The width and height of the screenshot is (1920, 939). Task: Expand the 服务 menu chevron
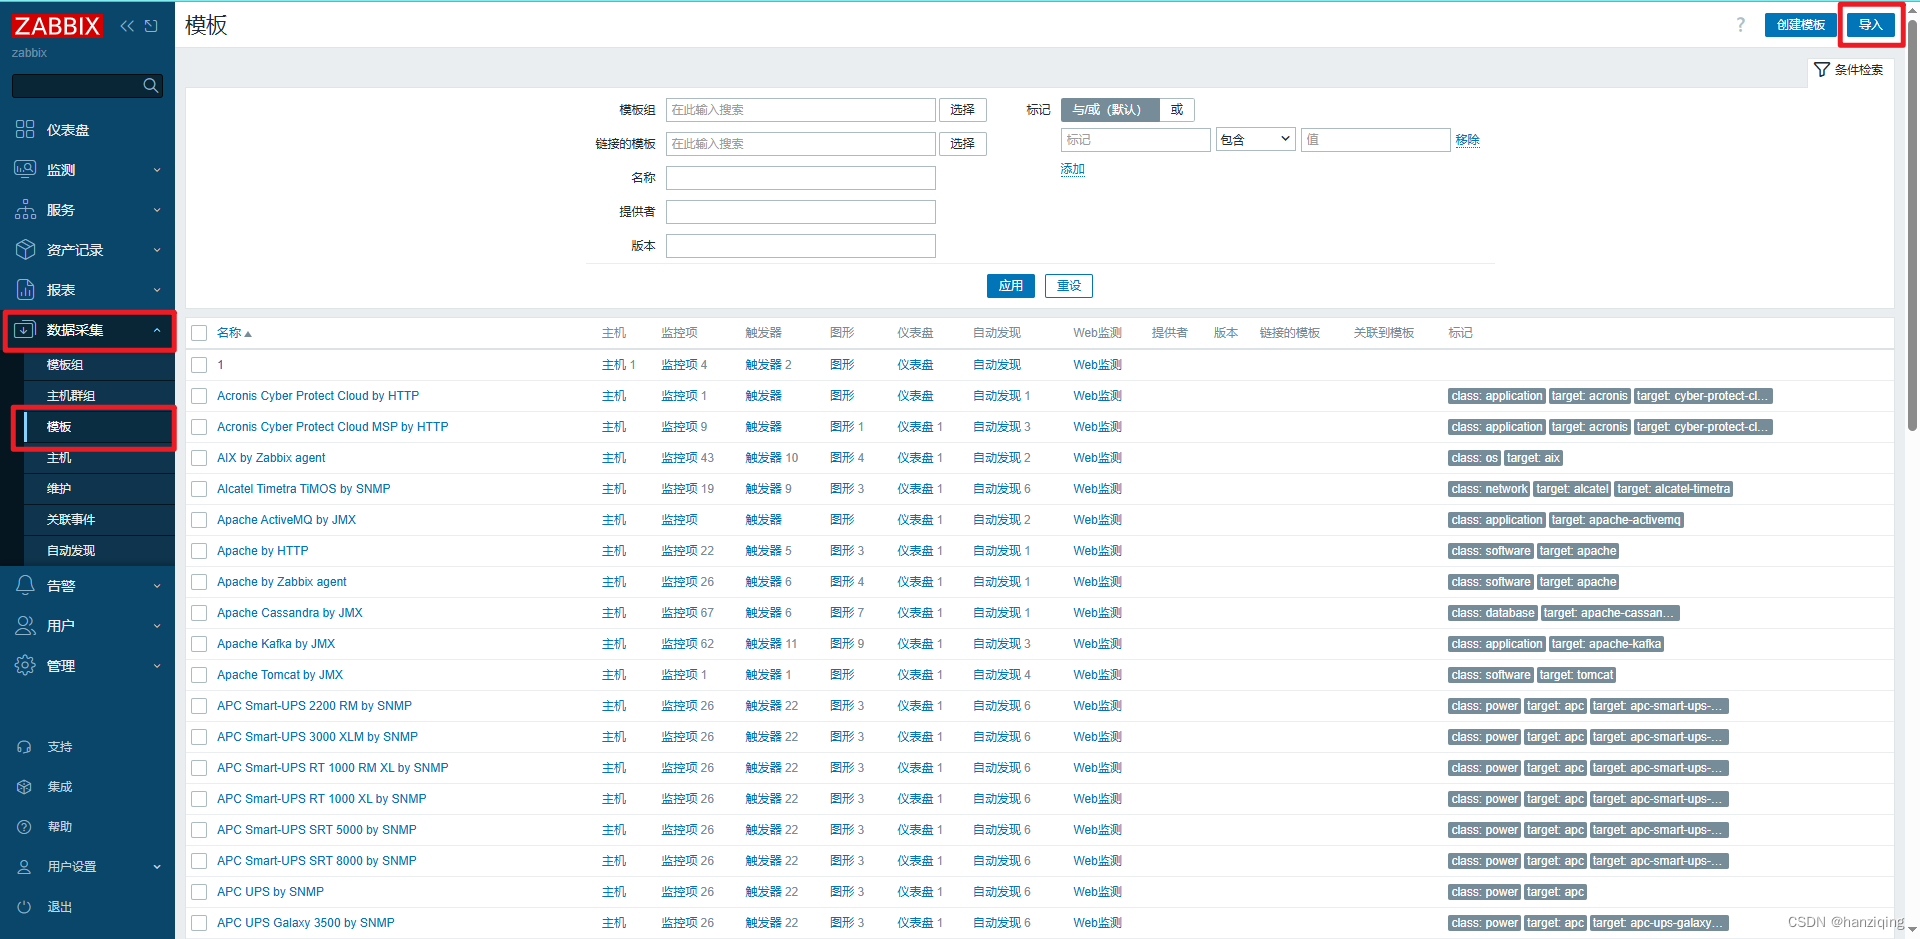[157, 210]
